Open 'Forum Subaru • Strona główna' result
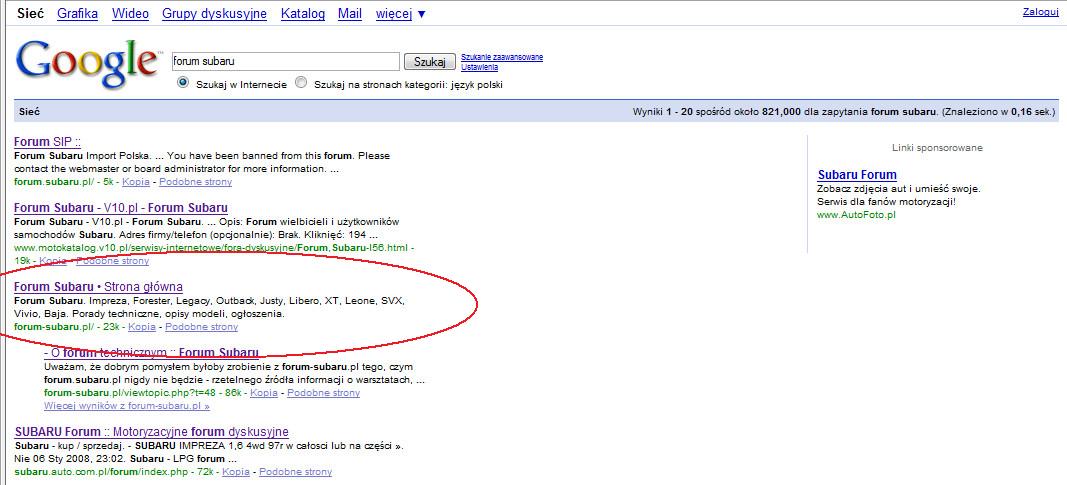This screenshot has width=1067, height=485. pos(98,287)
